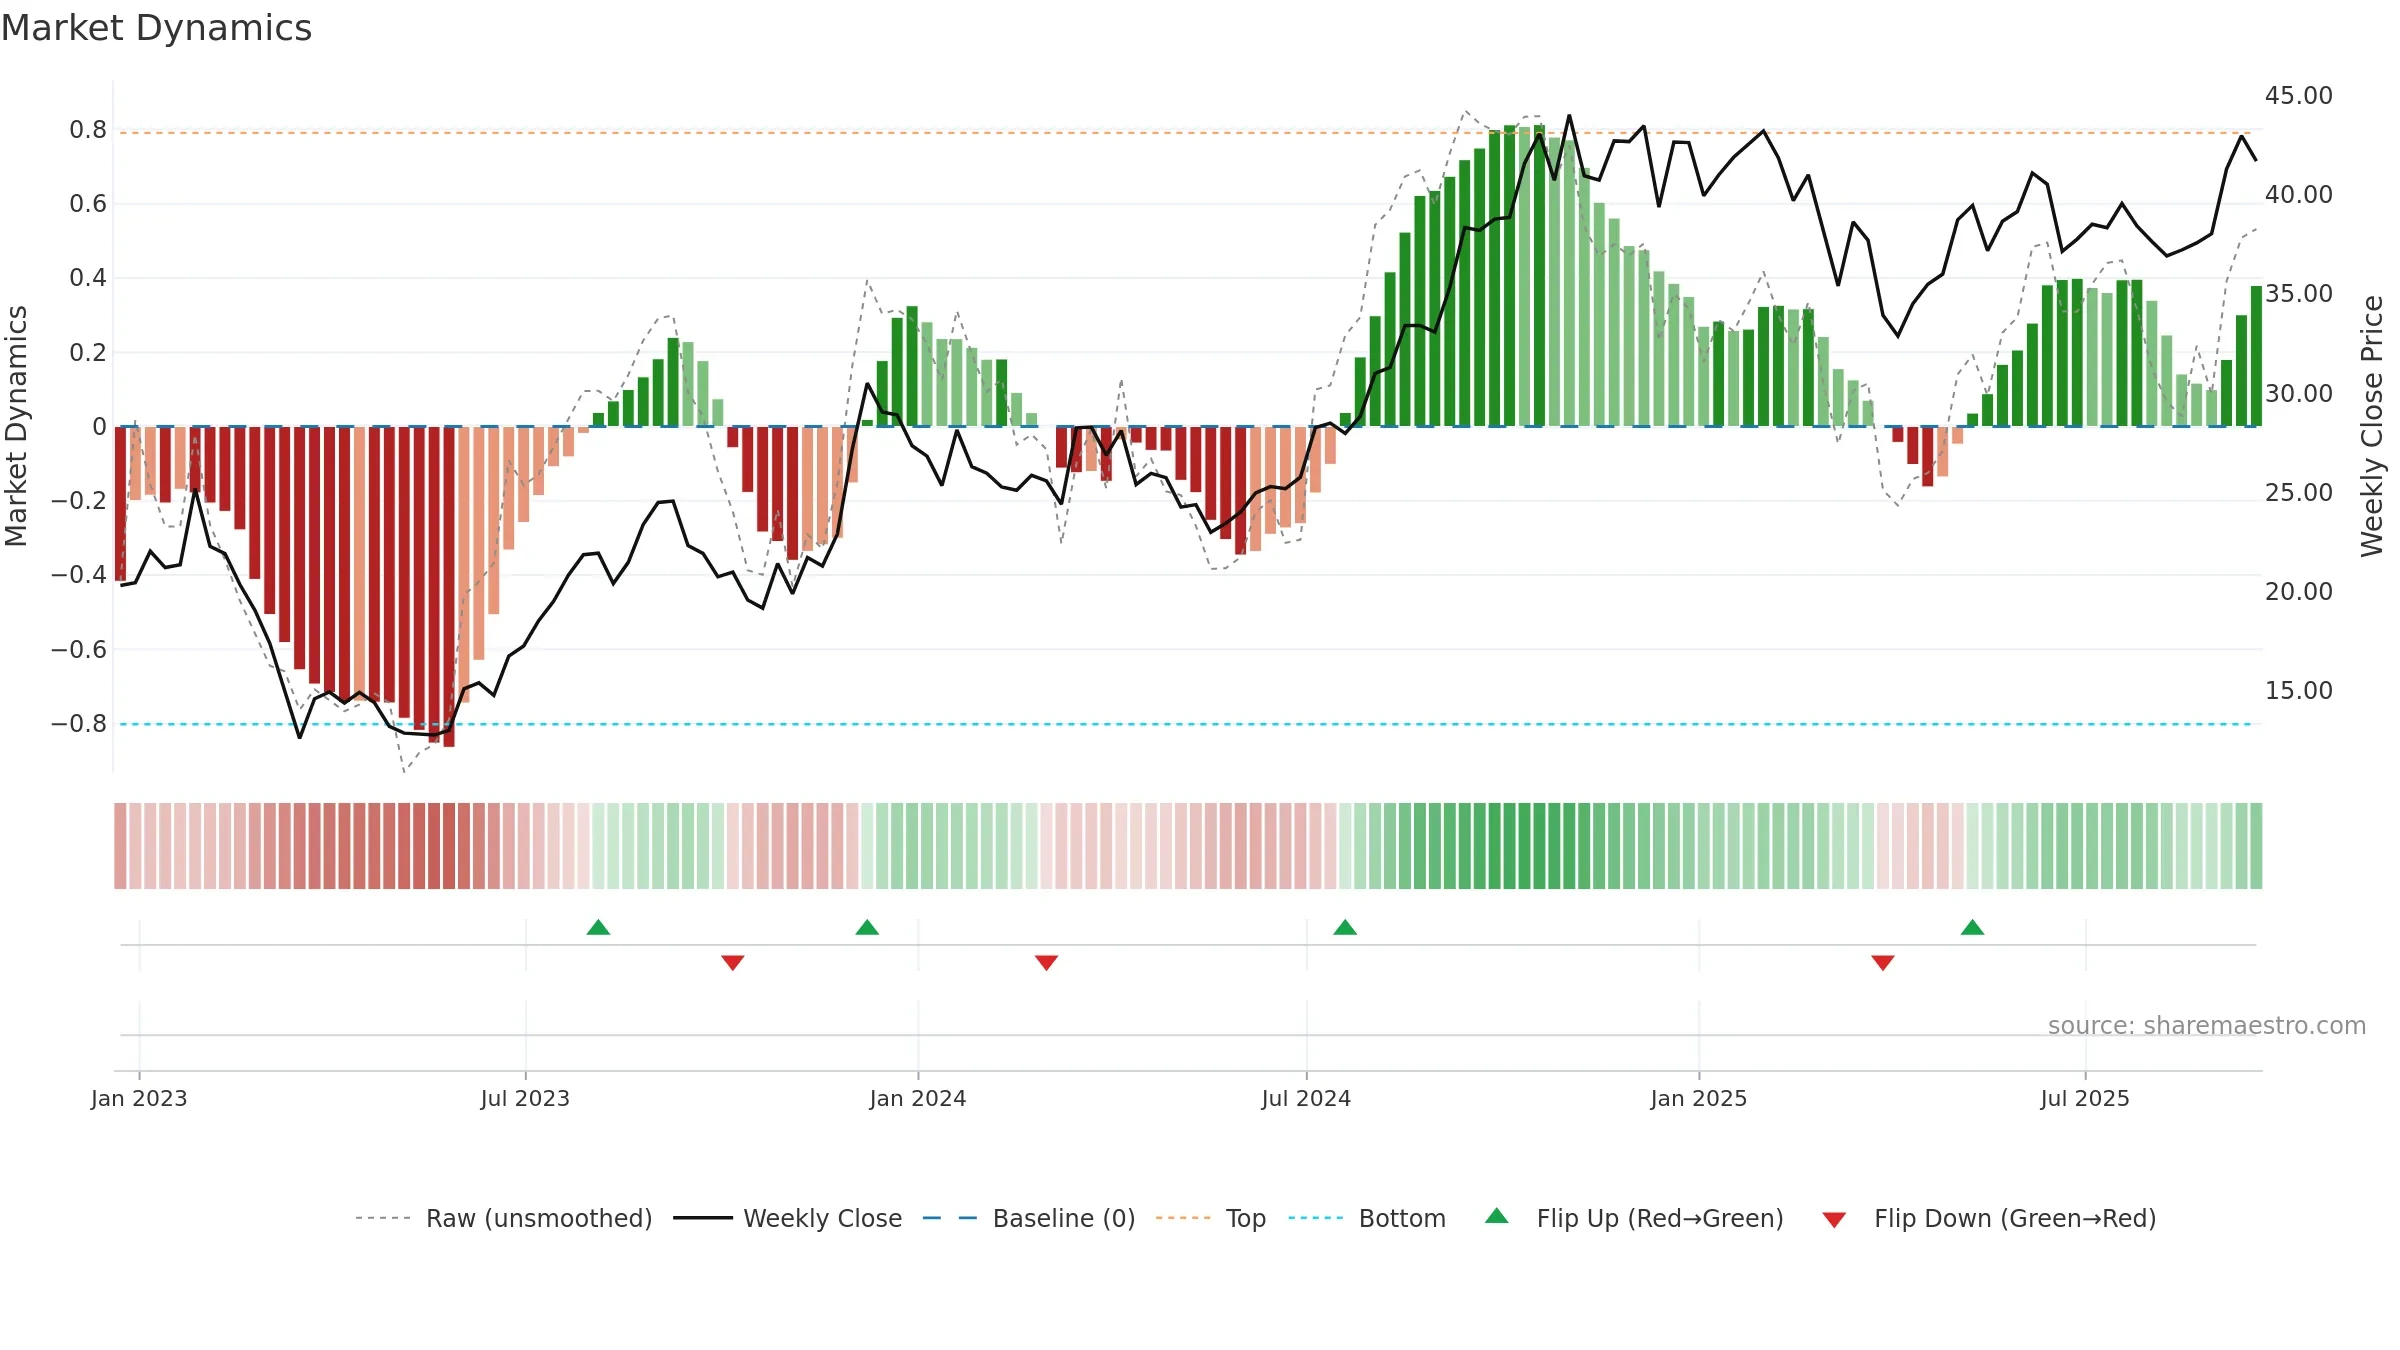The width and height of the screenshot is (2400, 1350).
Task: Toggle the Baseline (0) legend entry
Action: (1028, 1218)
